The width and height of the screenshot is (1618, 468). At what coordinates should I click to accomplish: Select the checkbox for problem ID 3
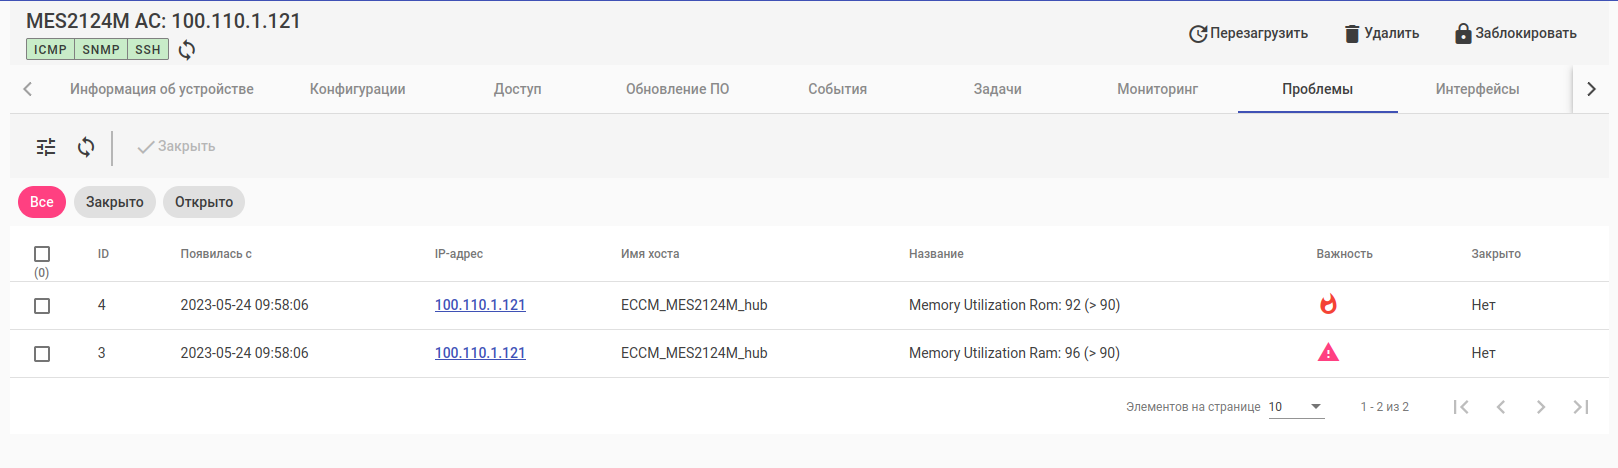point(42,354)
